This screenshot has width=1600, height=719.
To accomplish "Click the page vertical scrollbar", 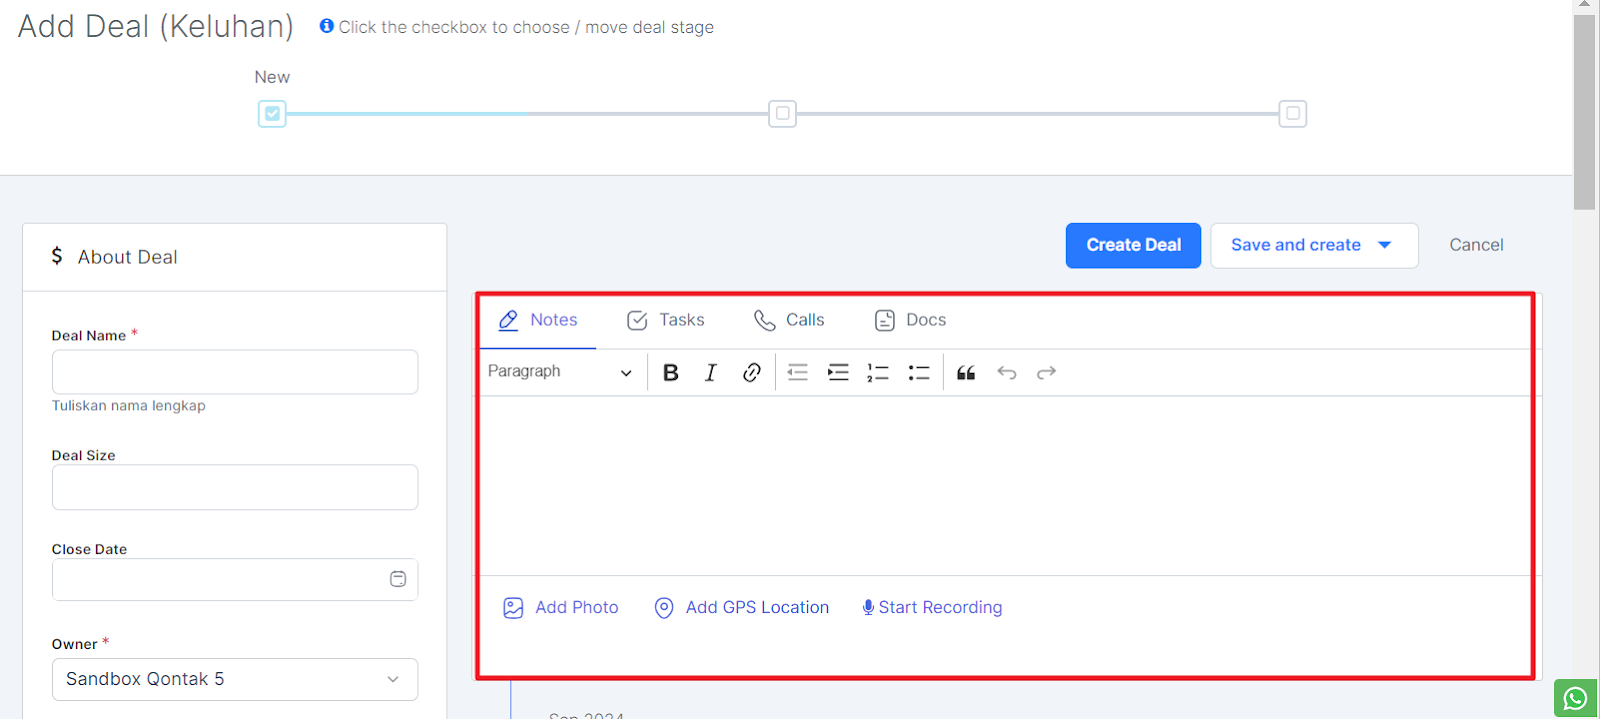I will (x=1584, y=110).
